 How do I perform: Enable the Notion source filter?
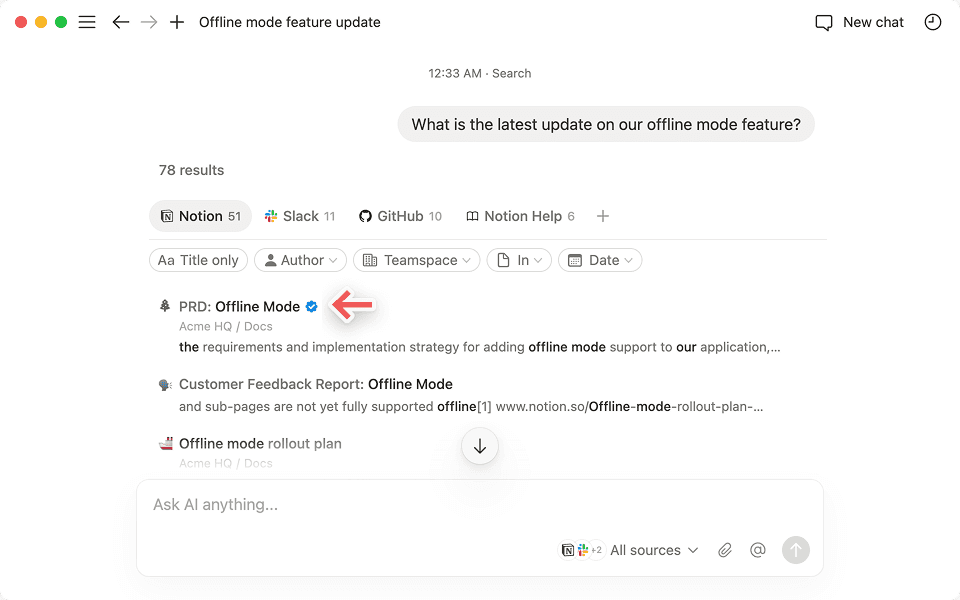coord(200,216)
